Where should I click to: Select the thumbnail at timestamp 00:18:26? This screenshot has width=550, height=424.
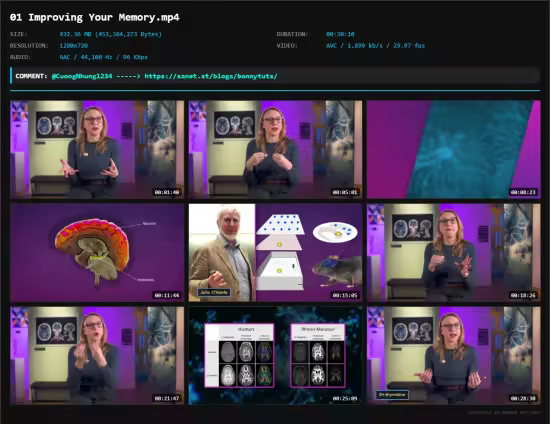tap(454, 253)
